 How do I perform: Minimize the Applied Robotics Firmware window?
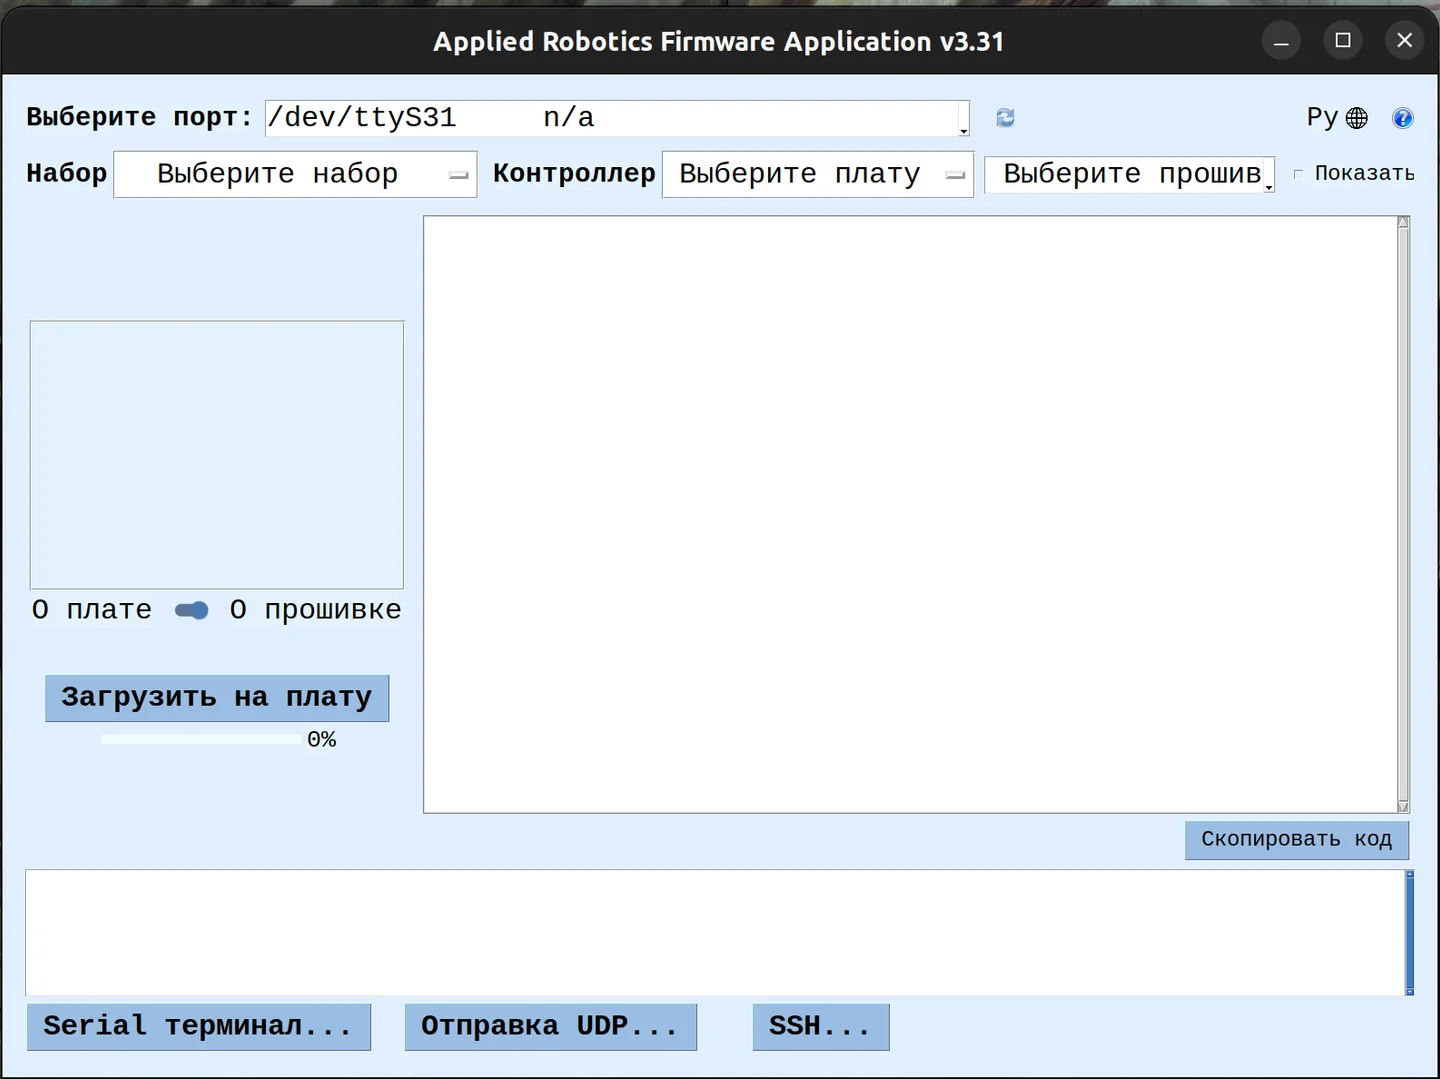pyautogui.click(x=1281, y=41)
